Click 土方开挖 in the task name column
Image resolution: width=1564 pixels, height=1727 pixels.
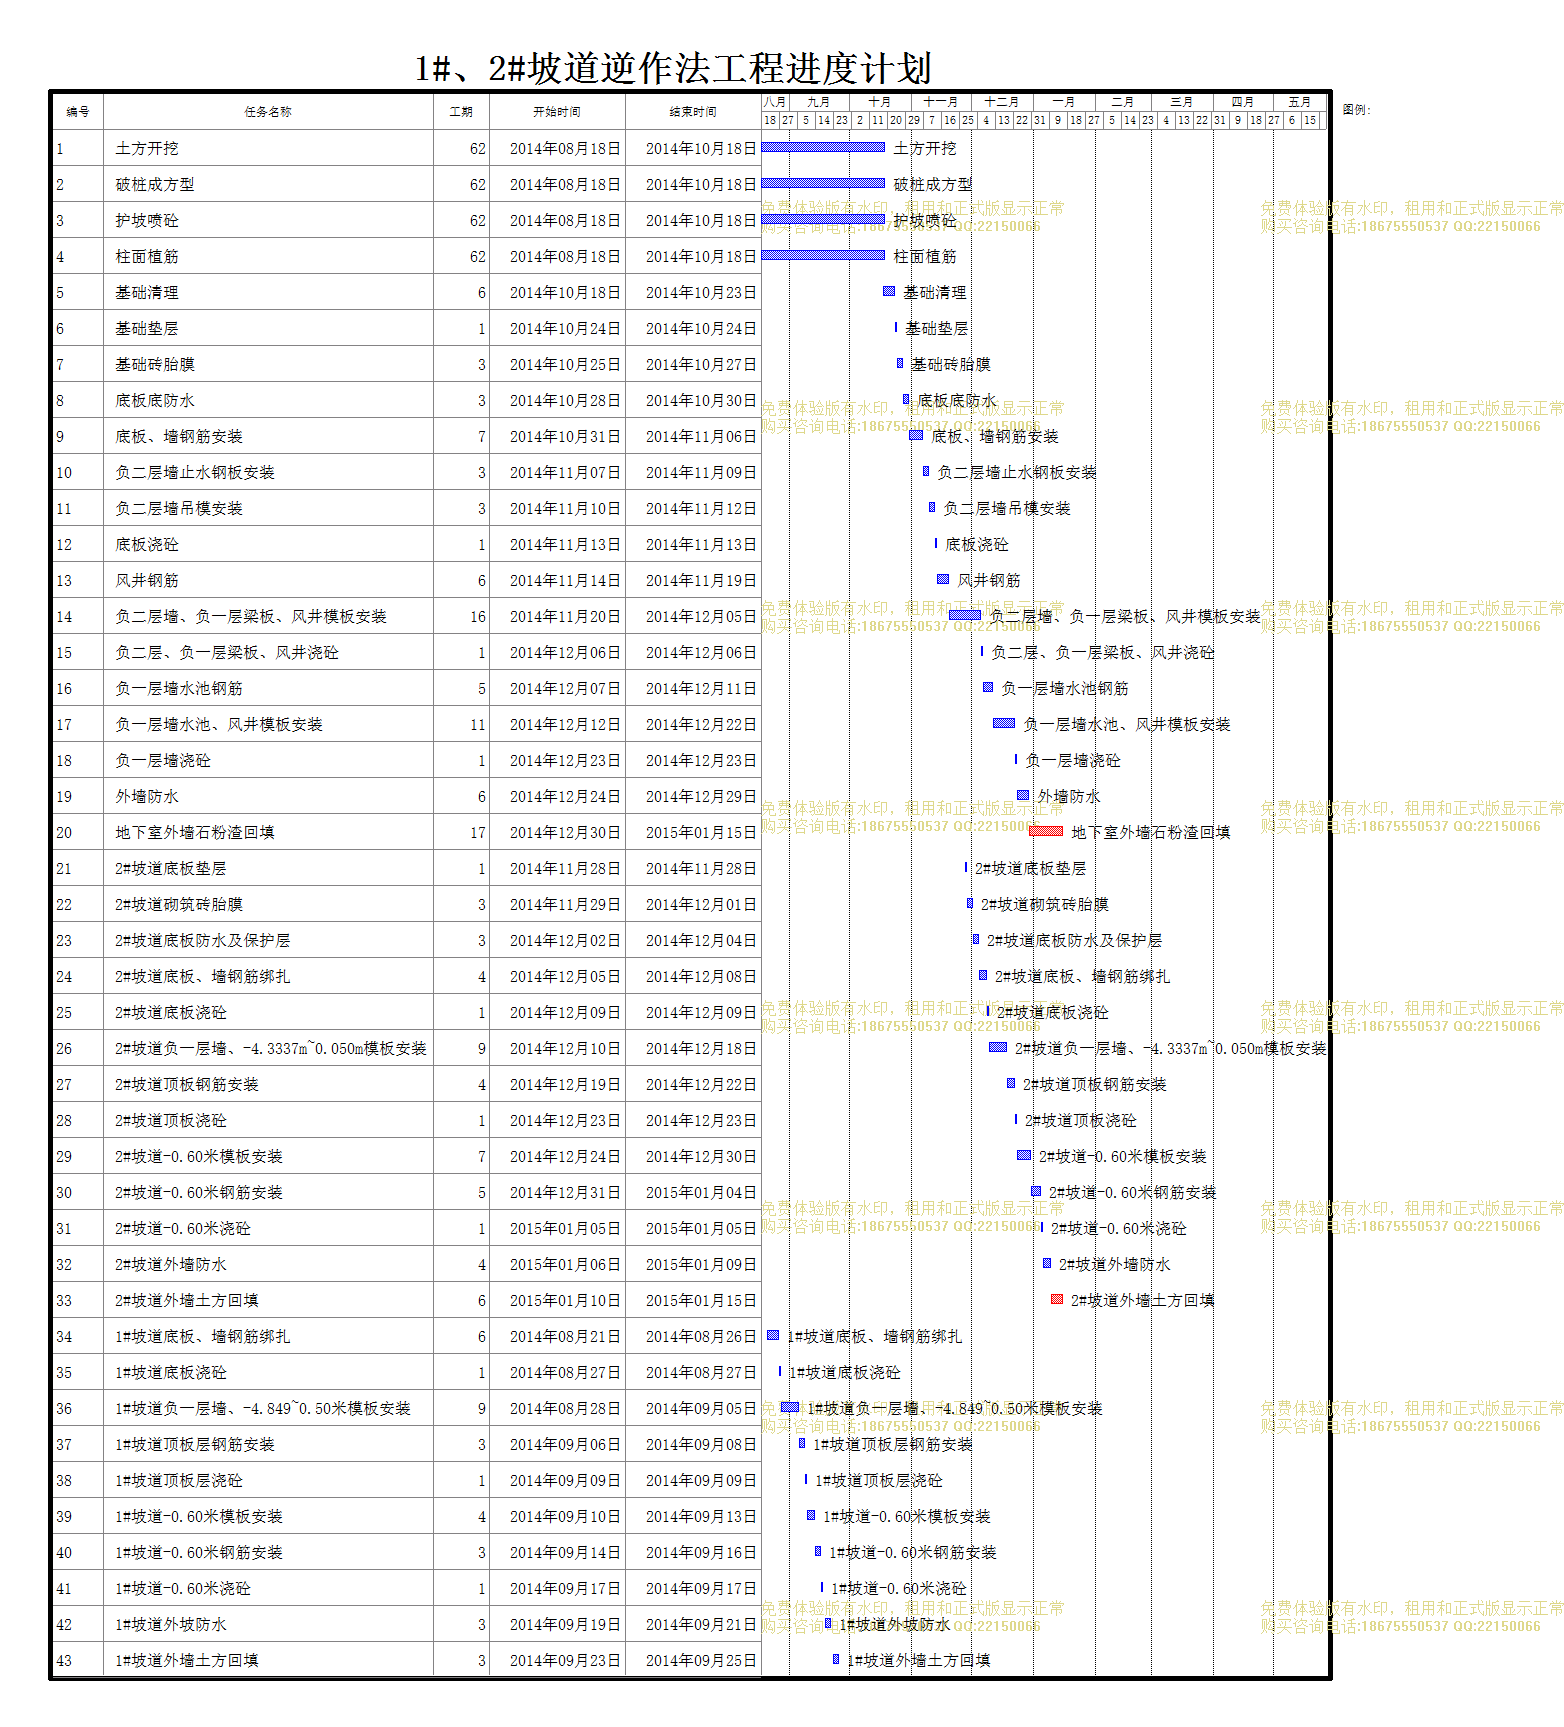coord(147,148)
